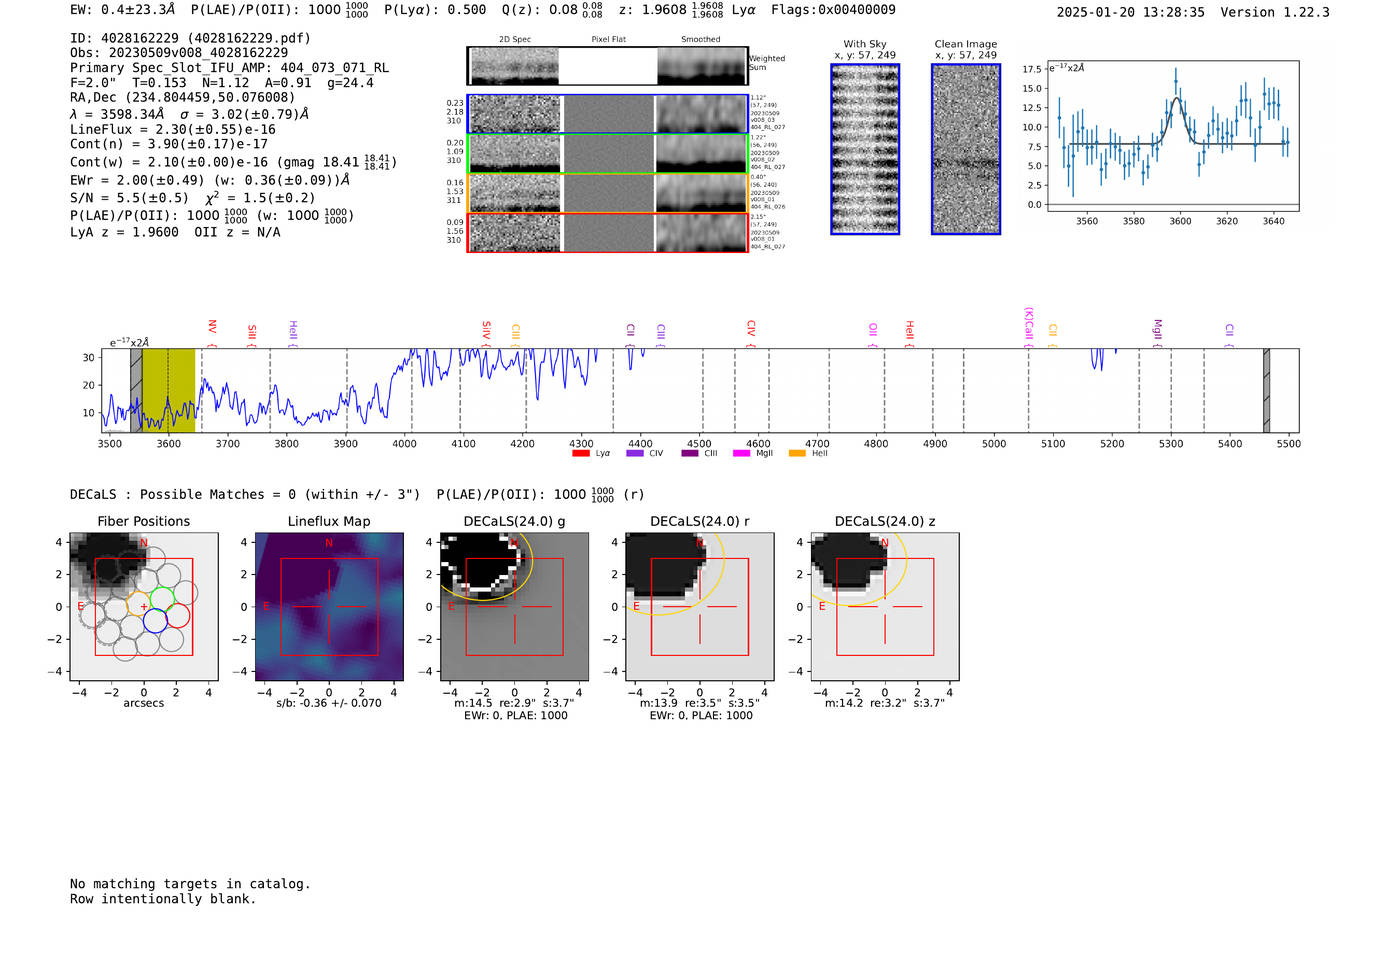Click the Gaussian emission line fit plot
1400x953 pixels.
click(1172, 136)
